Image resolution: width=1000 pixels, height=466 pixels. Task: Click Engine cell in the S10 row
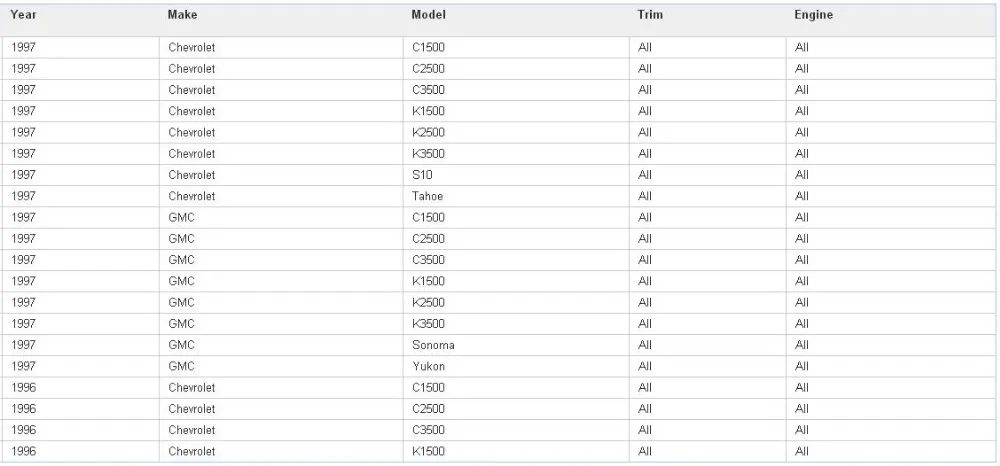tap(802, 175)
